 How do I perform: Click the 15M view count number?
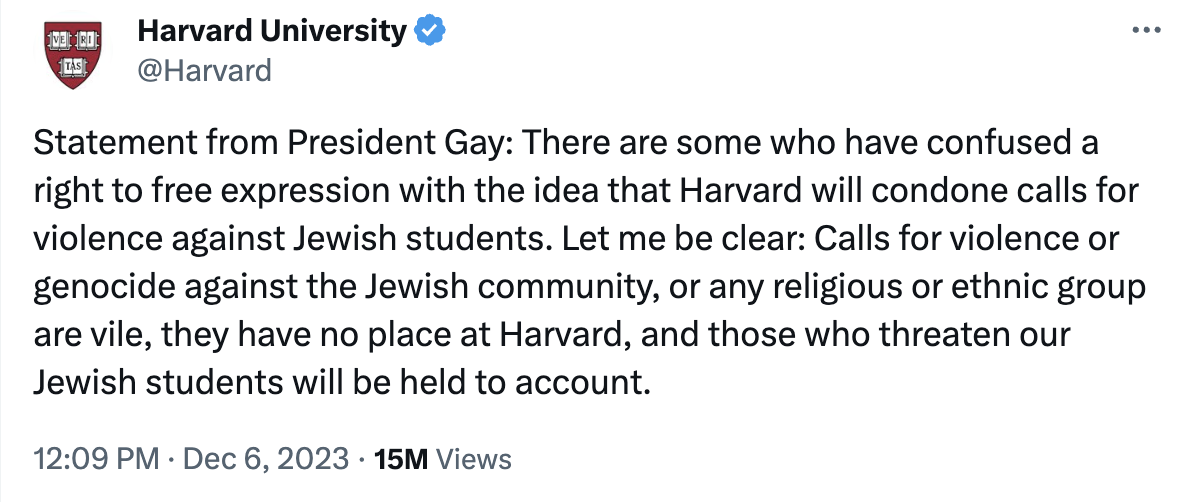[x=399, y=459]
